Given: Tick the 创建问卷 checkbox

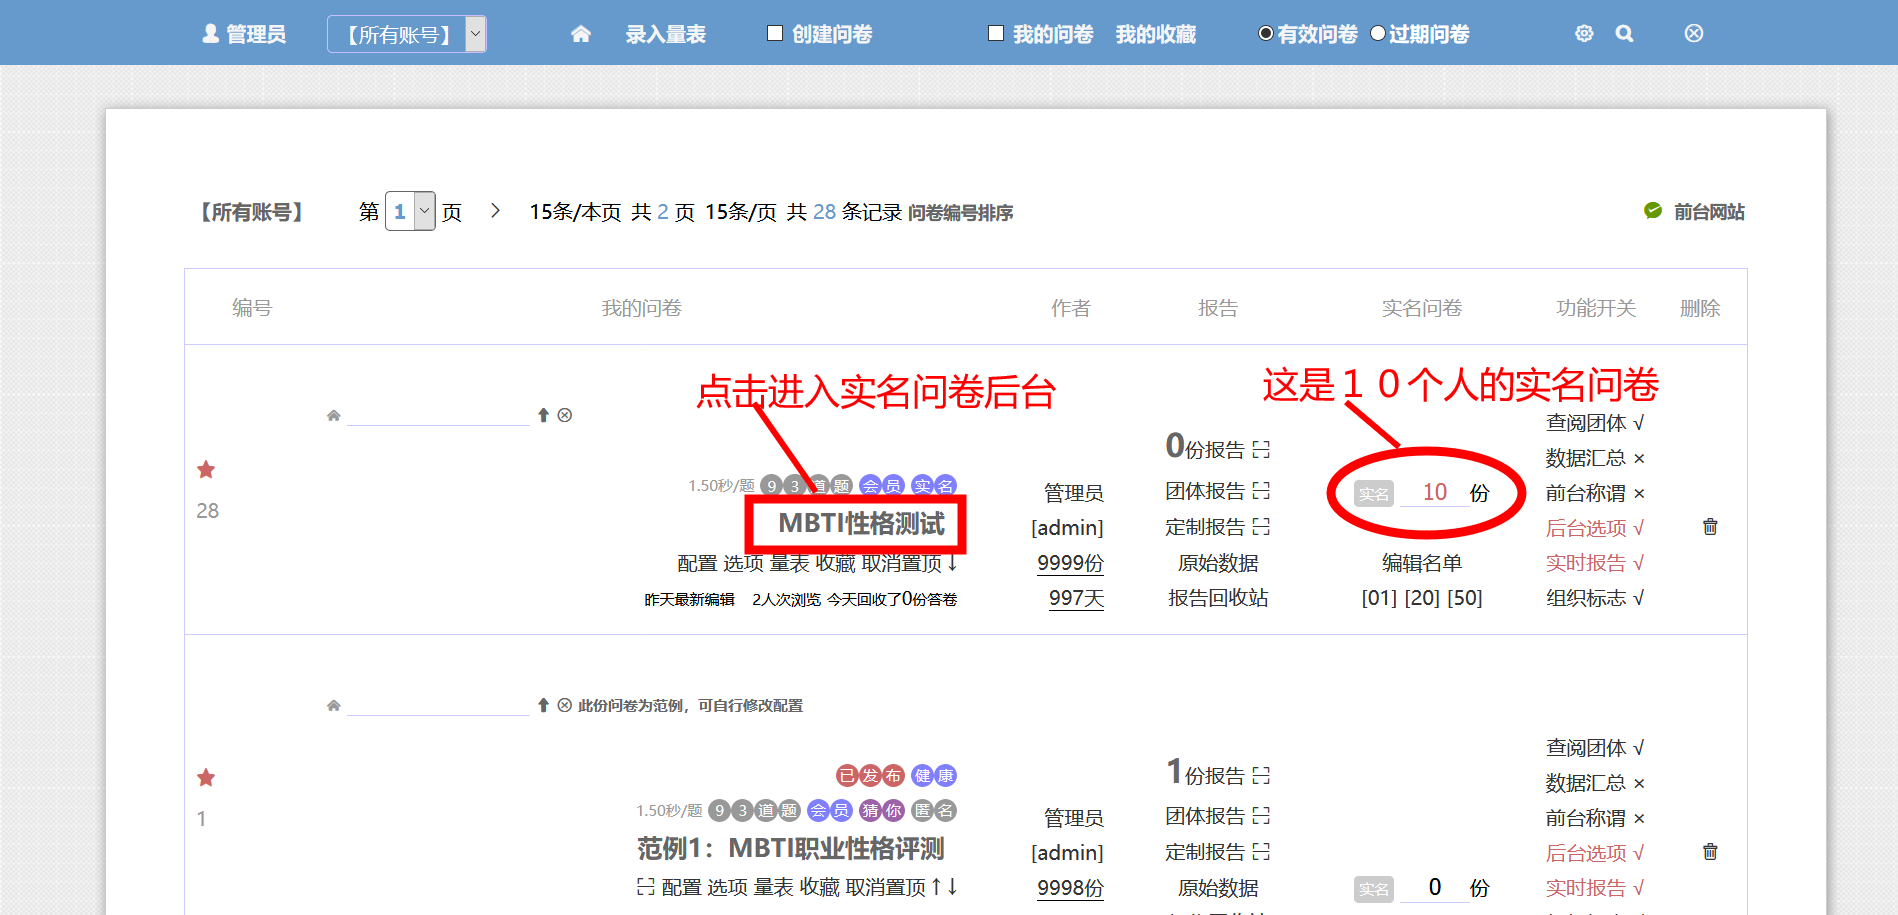Looking at the screenshot, I should coord(775,33).
